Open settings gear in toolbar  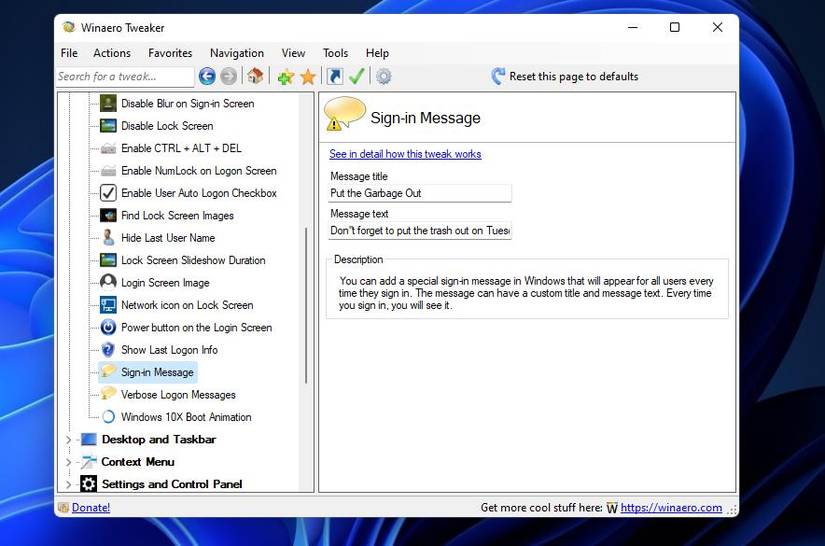coord(384,77)
